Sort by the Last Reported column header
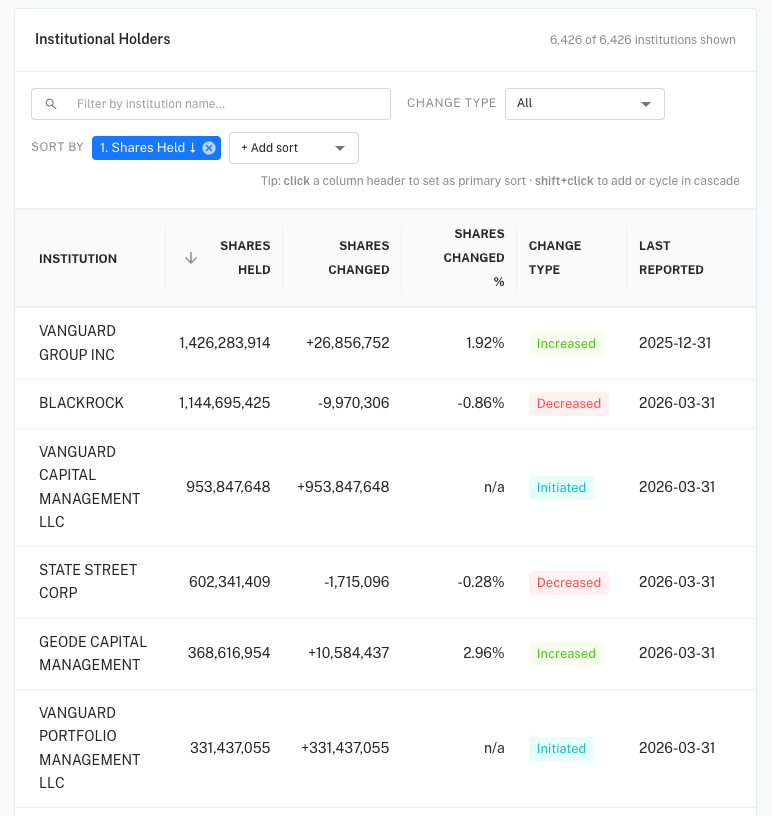The width and height of the screenshot is (772, 816). 671,258
